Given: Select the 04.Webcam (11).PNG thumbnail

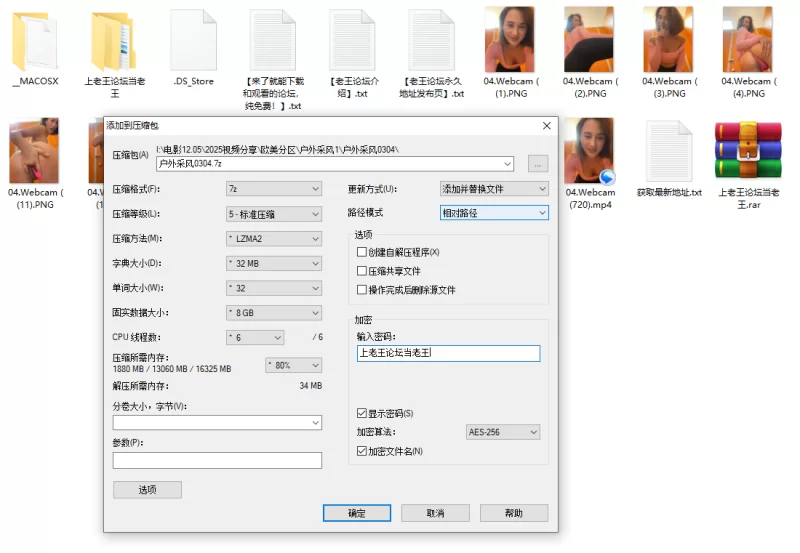Looking at the screenshot, I should [34, 150].
